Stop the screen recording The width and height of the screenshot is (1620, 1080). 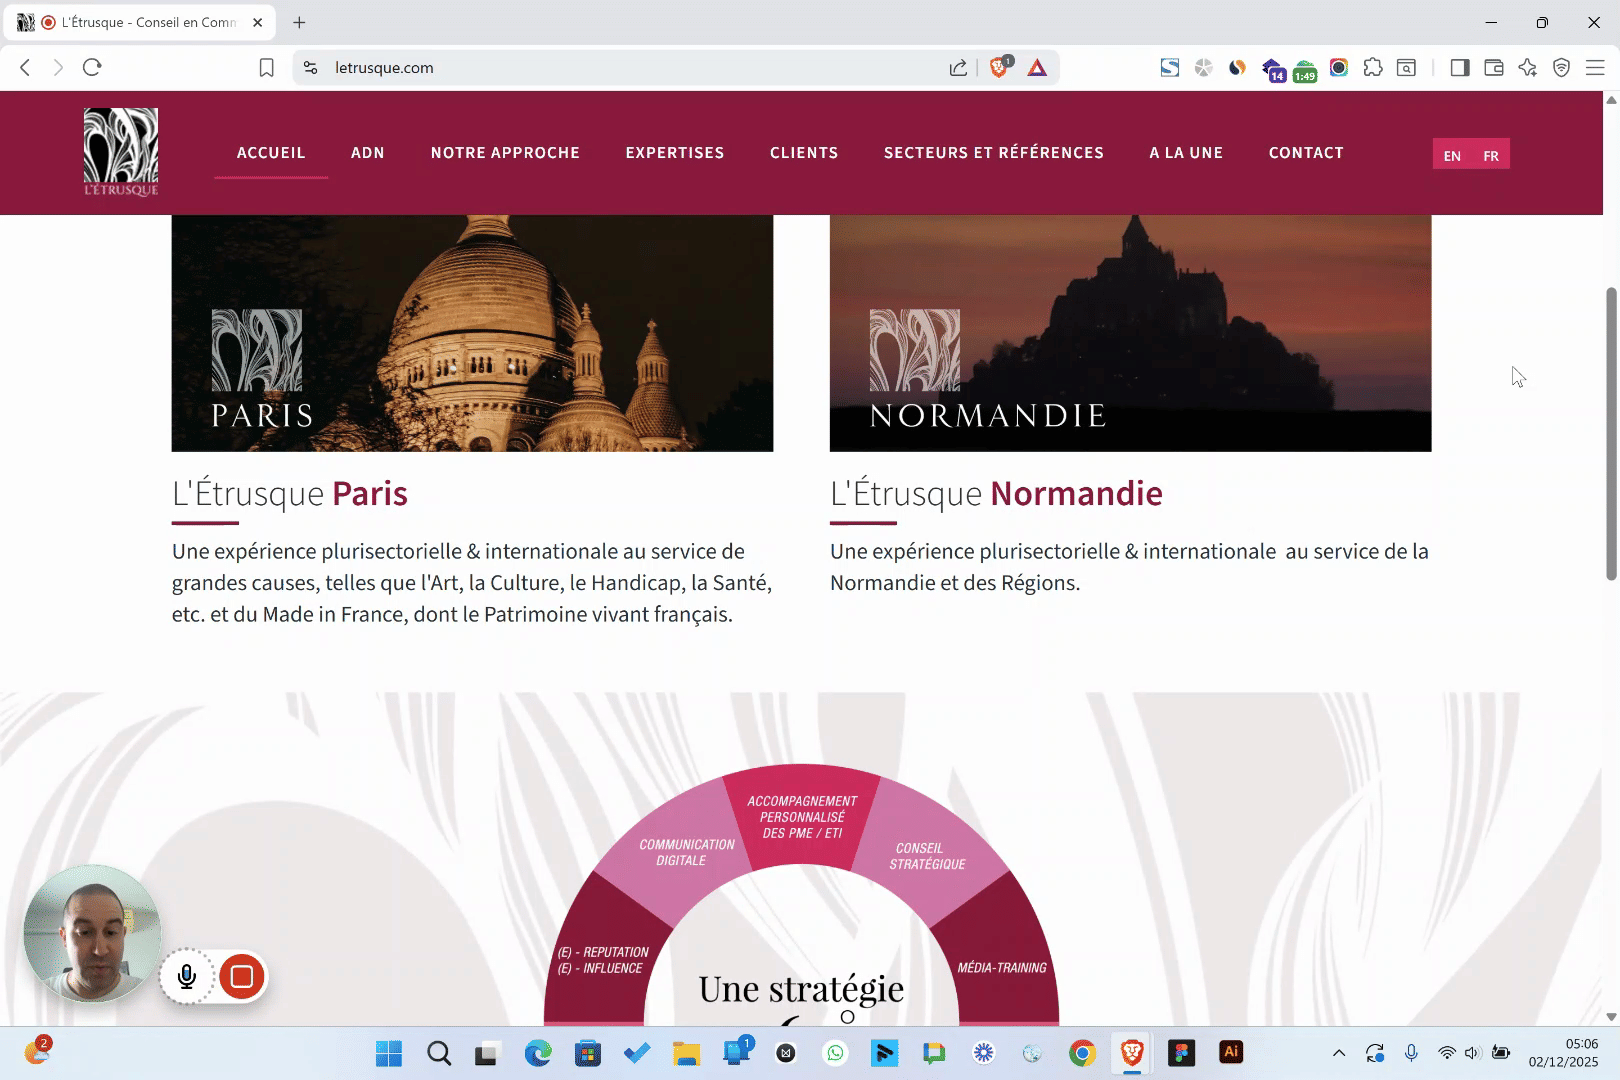pos(242,976)
